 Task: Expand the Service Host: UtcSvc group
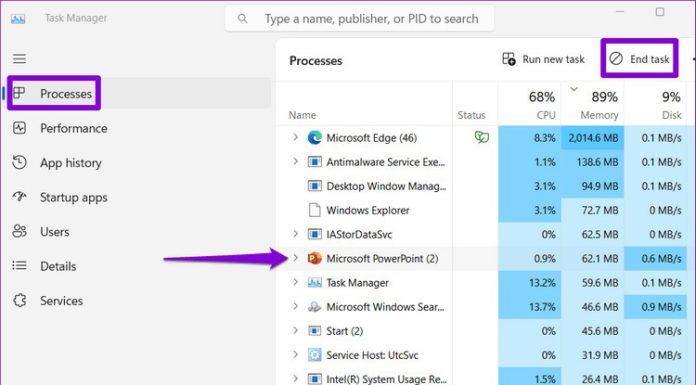(295, 354)
